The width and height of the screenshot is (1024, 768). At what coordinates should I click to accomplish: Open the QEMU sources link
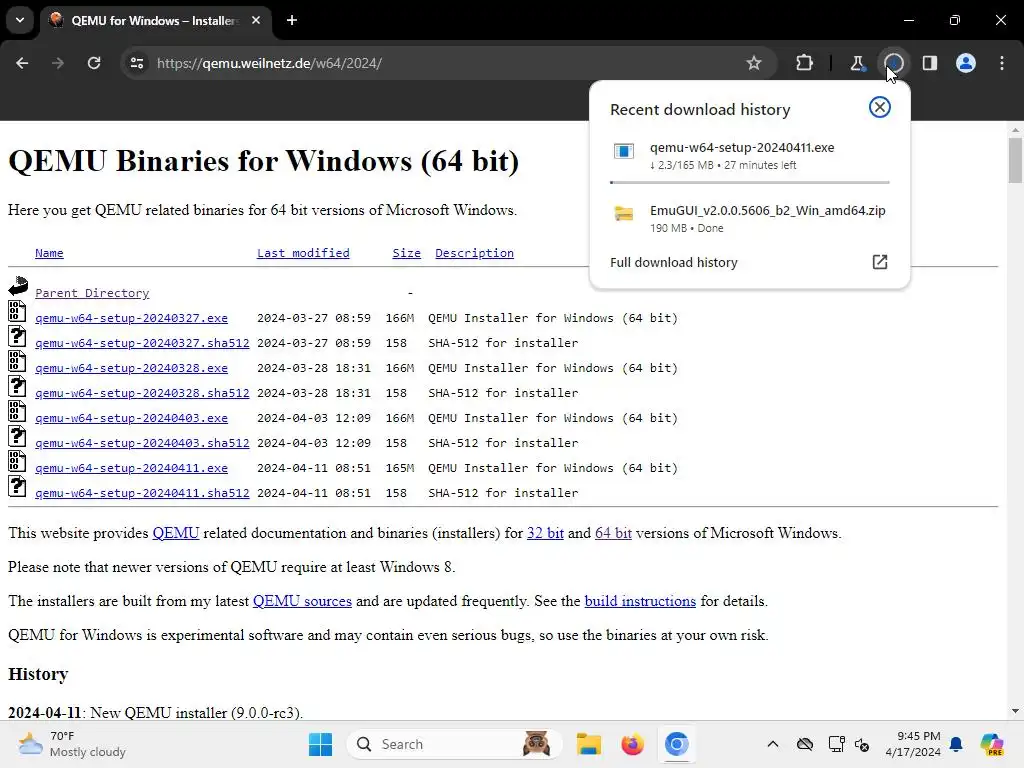[x=302, y=601]
